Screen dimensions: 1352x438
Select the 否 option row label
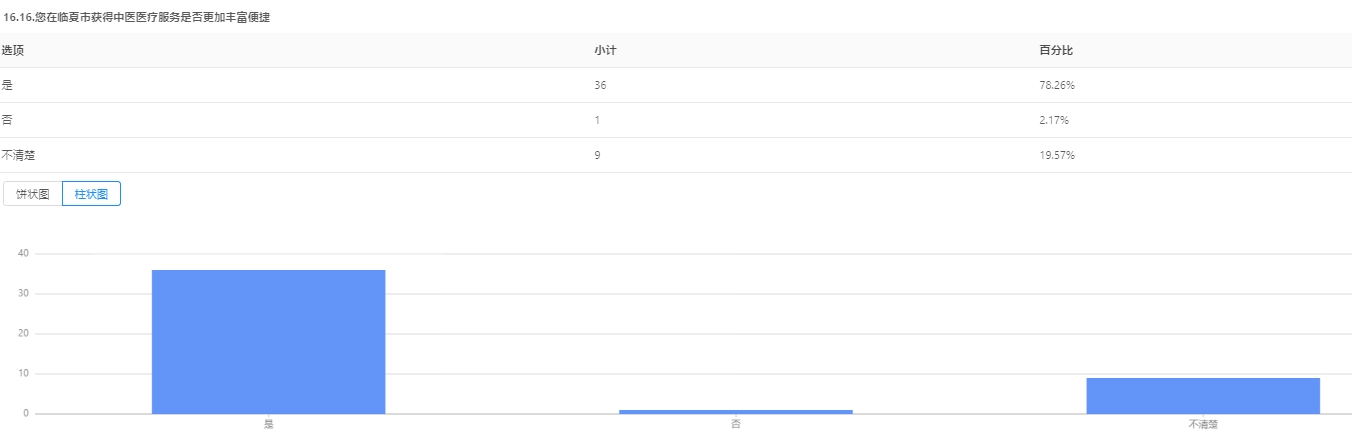click(7, 120)
